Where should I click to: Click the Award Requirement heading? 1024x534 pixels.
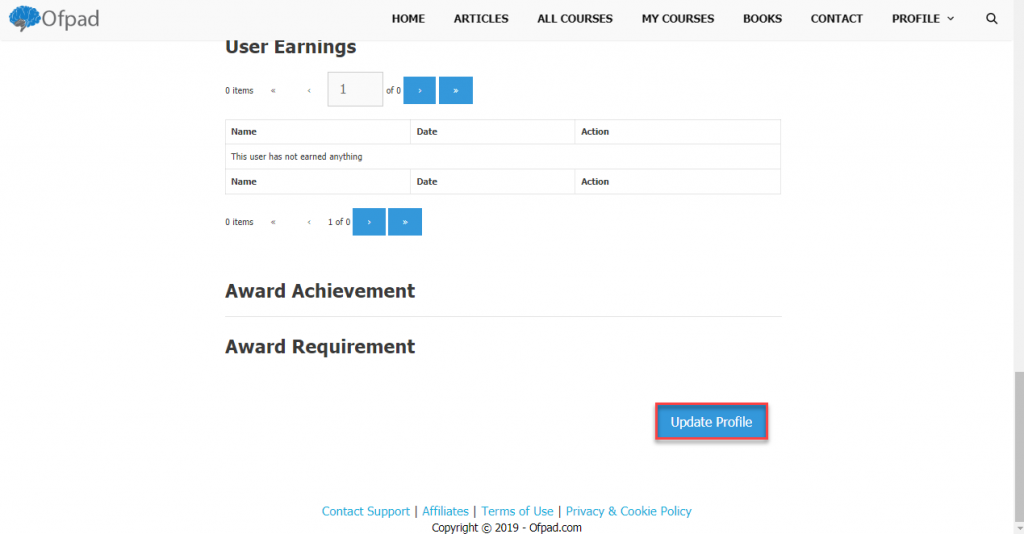(x=320, y=347)
